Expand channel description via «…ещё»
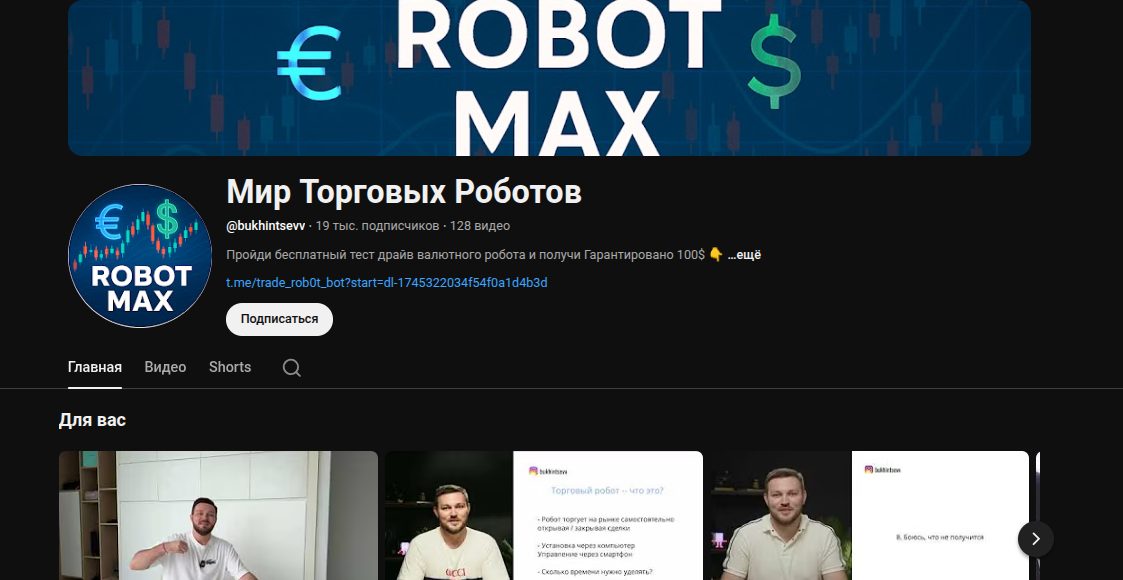 click(744, 255)
